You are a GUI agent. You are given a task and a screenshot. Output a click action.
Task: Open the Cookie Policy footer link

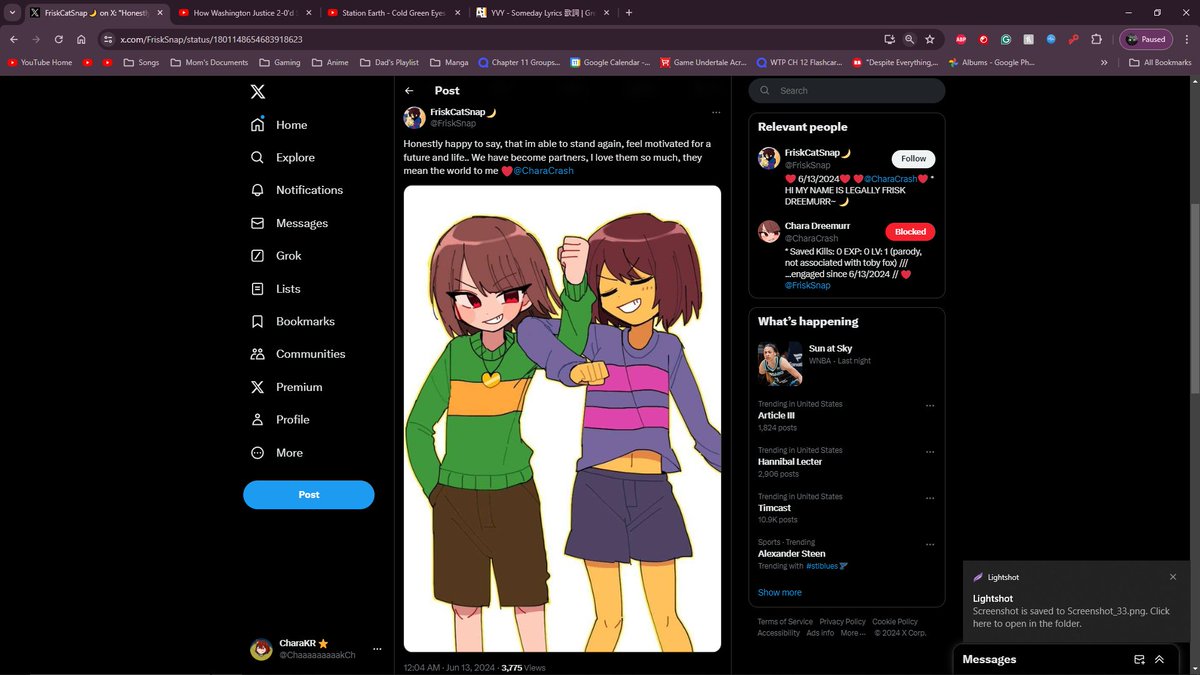[x=894, y=622]
